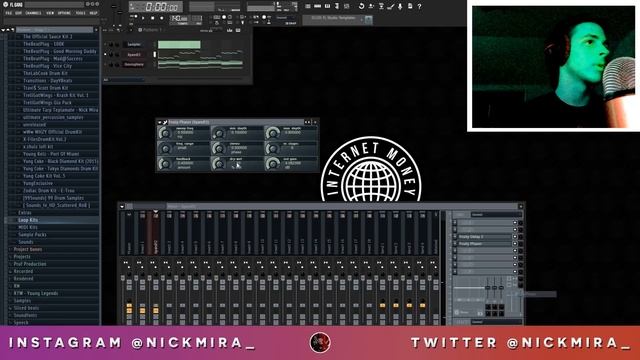This screenshot has height=360, width=640.
Task: Click the question mark help icon
Action: [x=420, y=7]
